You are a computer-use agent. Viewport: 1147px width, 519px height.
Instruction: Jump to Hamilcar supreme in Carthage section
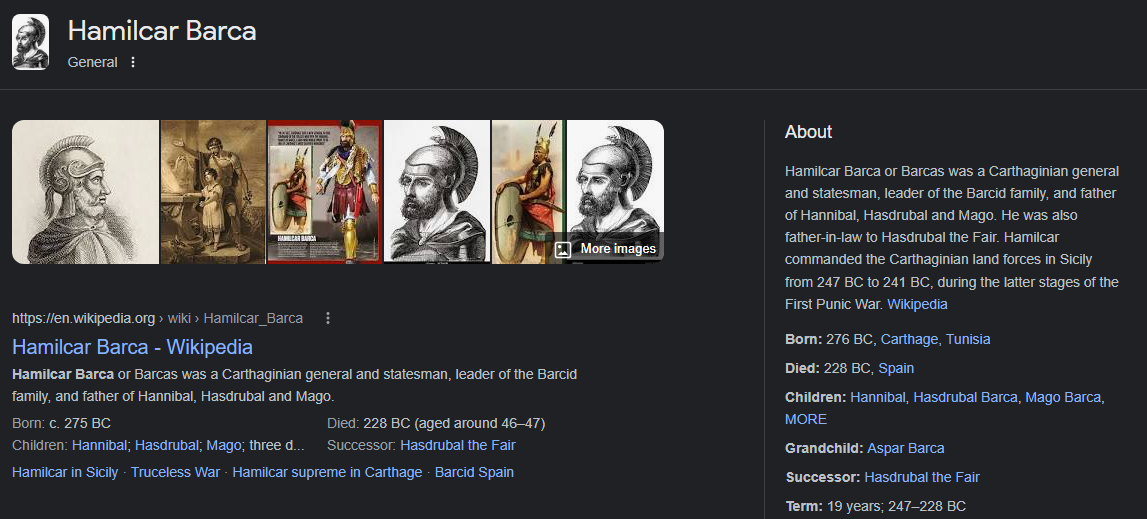coord(327,472)
